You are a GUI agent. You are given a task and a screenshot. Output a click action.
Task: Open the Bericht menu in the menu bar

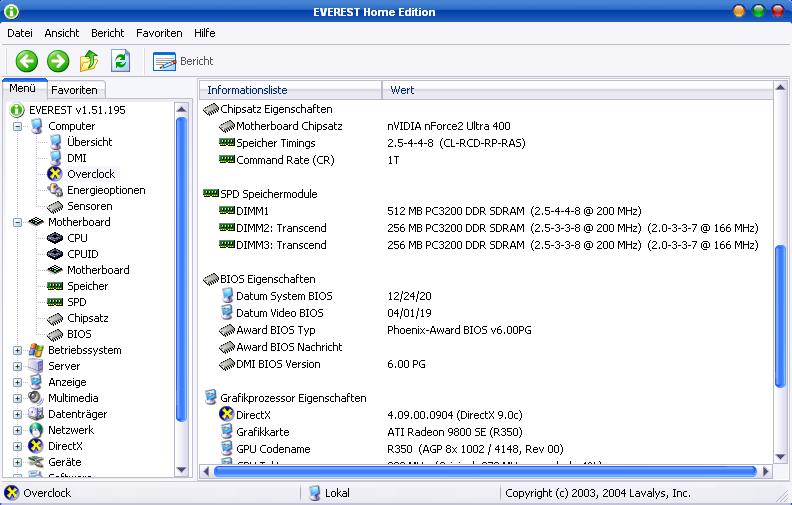point(108,33)
